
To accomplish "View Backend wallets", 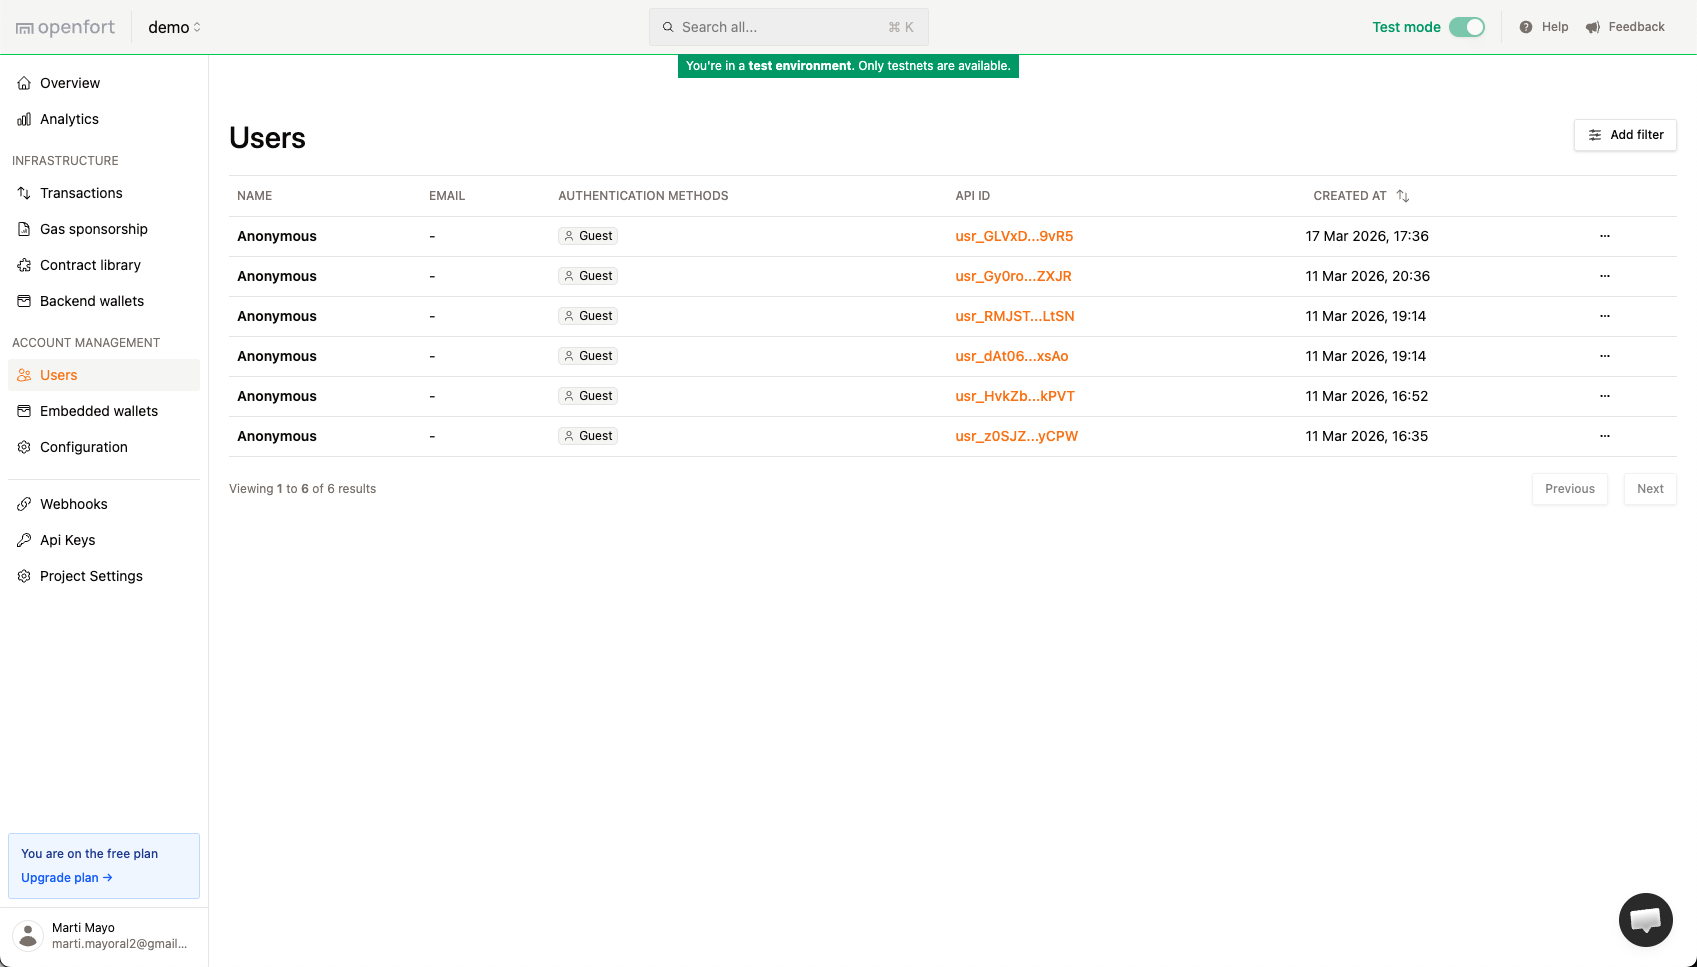I will coord(92,301).
